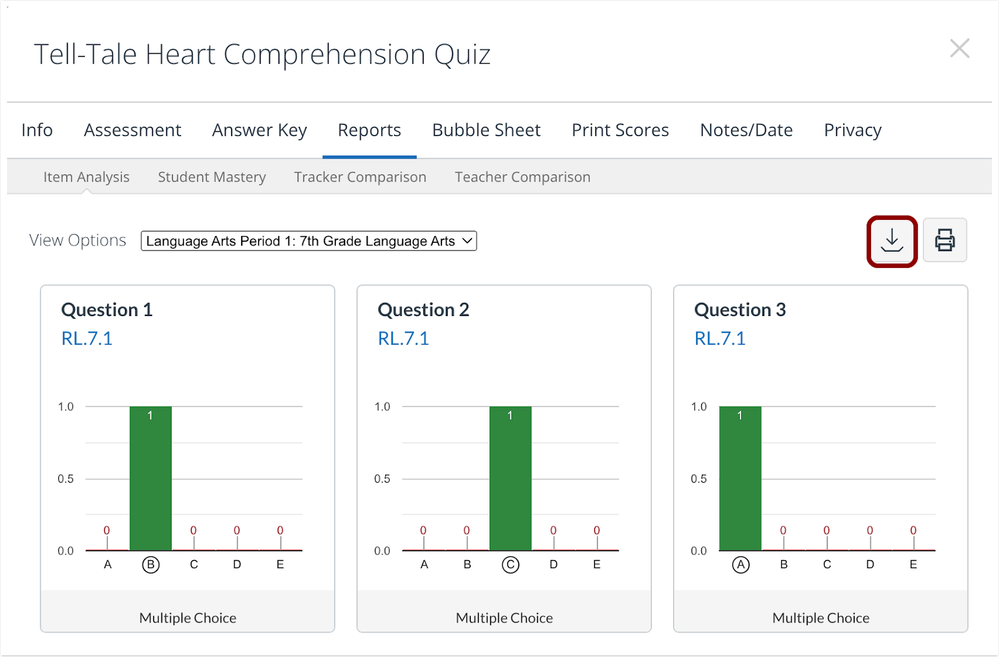This screenshot has width=999, height=657.
Task: Show the Student Mastery report
Action: 212,177
